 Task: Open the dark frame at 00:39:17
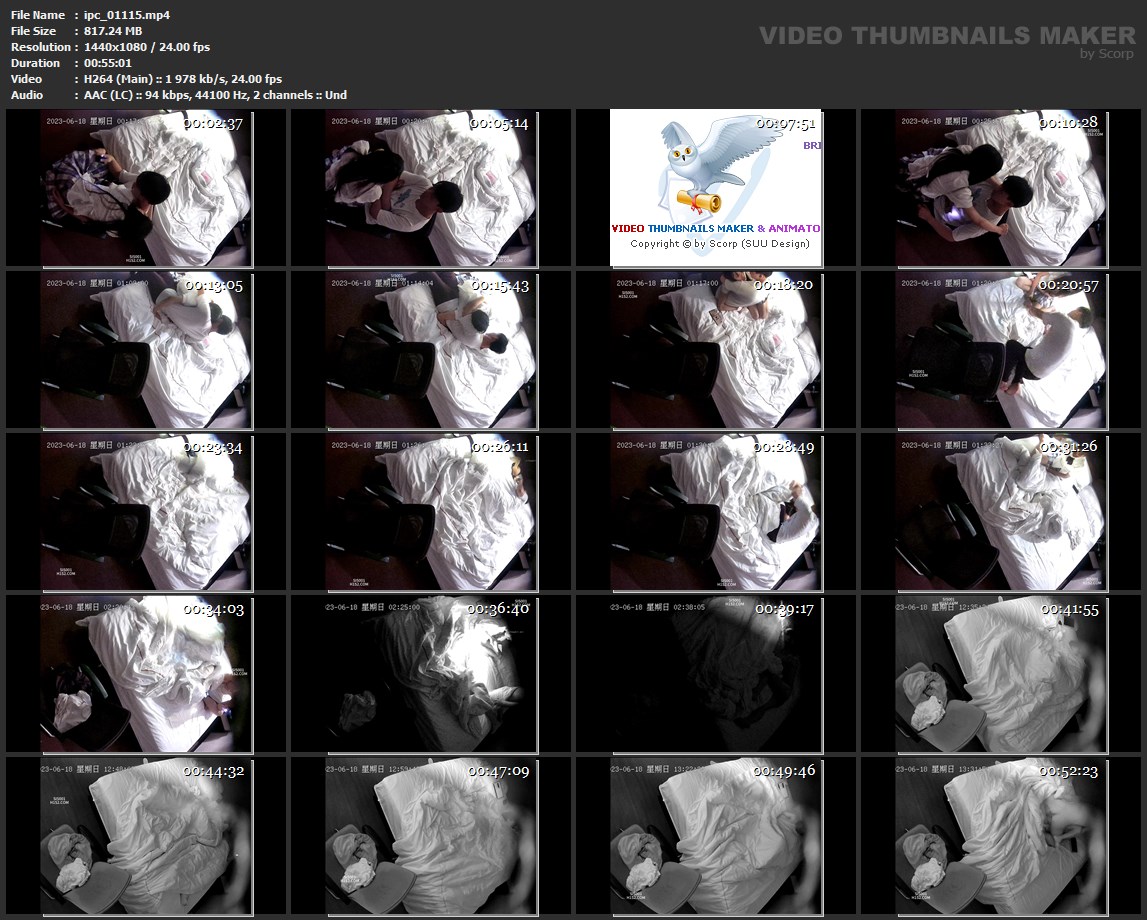click(716, 674)
